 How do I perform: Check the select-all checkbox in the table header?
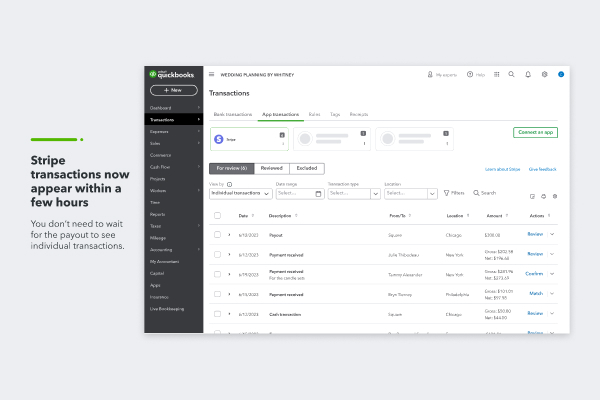(x=217, y=216)
